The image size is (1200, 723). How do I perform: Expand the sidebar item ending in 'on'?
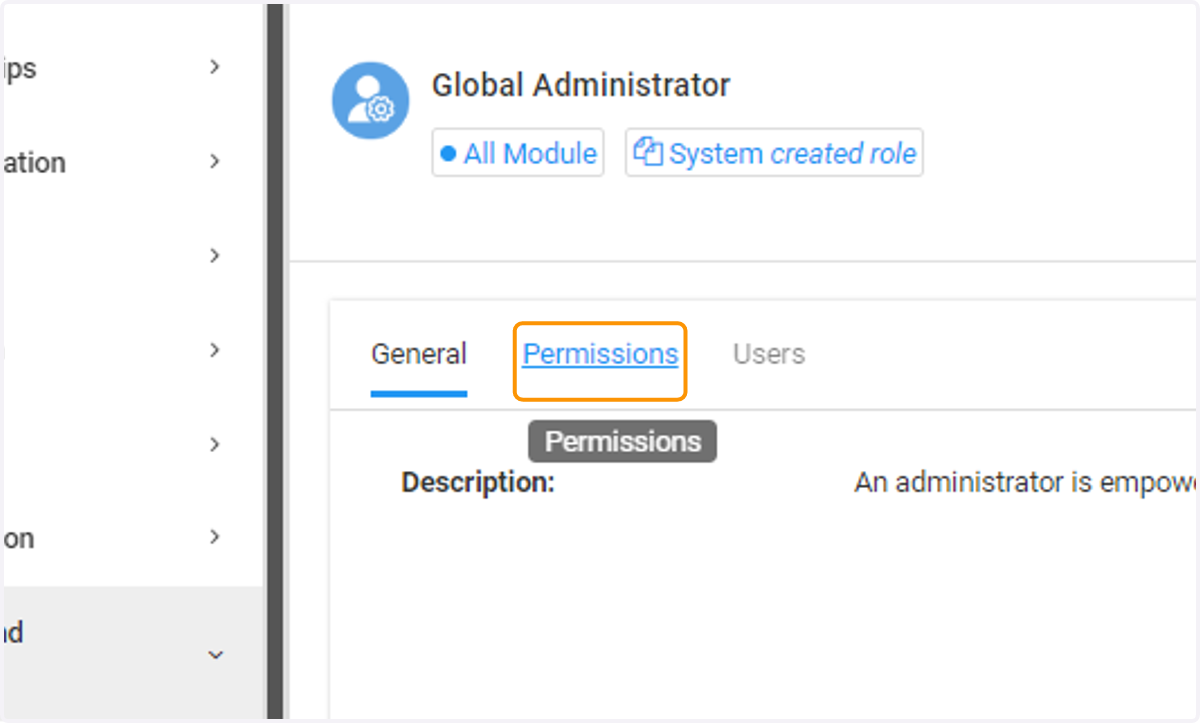[215, 537]
